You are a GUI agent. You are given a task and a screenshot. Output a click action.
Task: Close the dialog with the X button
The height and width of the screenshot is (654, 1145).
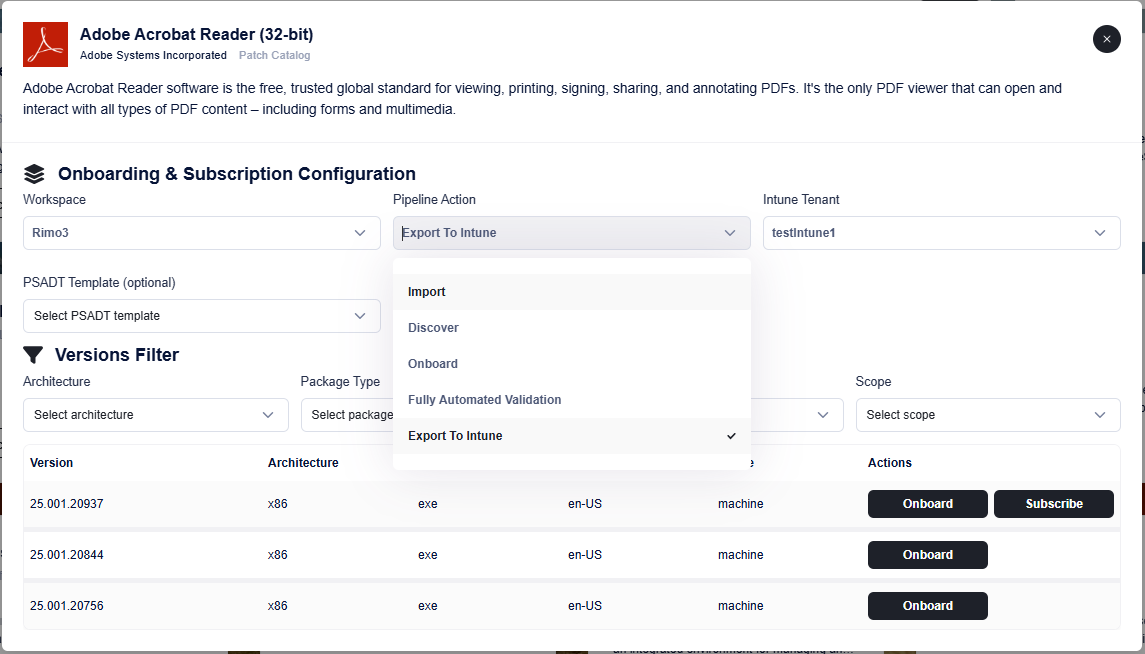coord(1106,39)
